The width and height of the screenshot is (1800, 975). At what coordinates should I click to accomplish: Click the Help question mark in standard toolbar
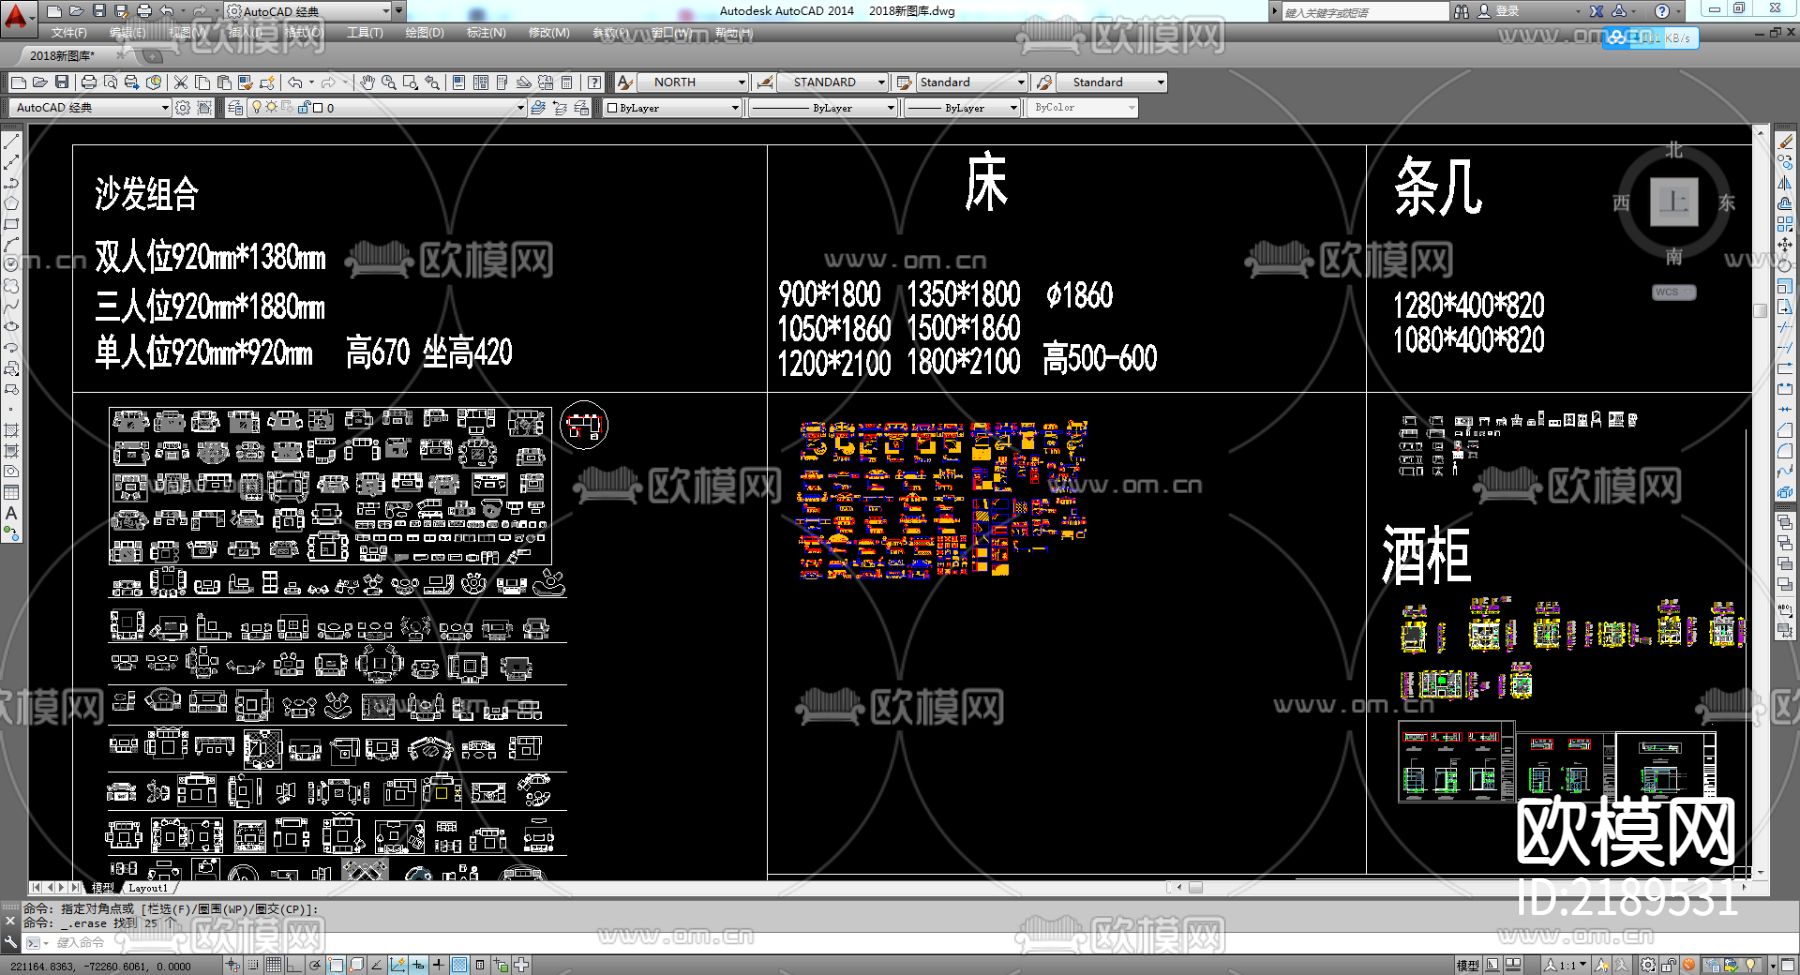click(x=595, y=82)
